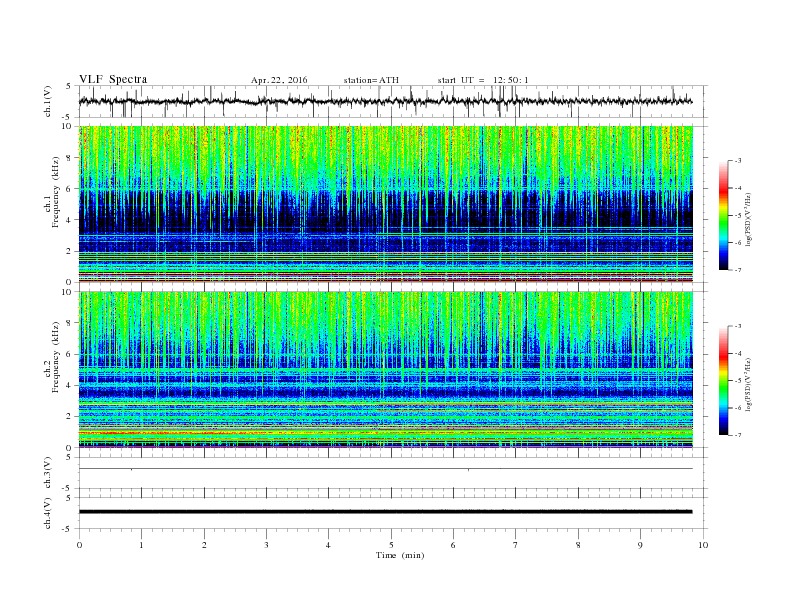
Task: Click the ch.1 spectrogram panel
Action: click(x=385, y=204)
